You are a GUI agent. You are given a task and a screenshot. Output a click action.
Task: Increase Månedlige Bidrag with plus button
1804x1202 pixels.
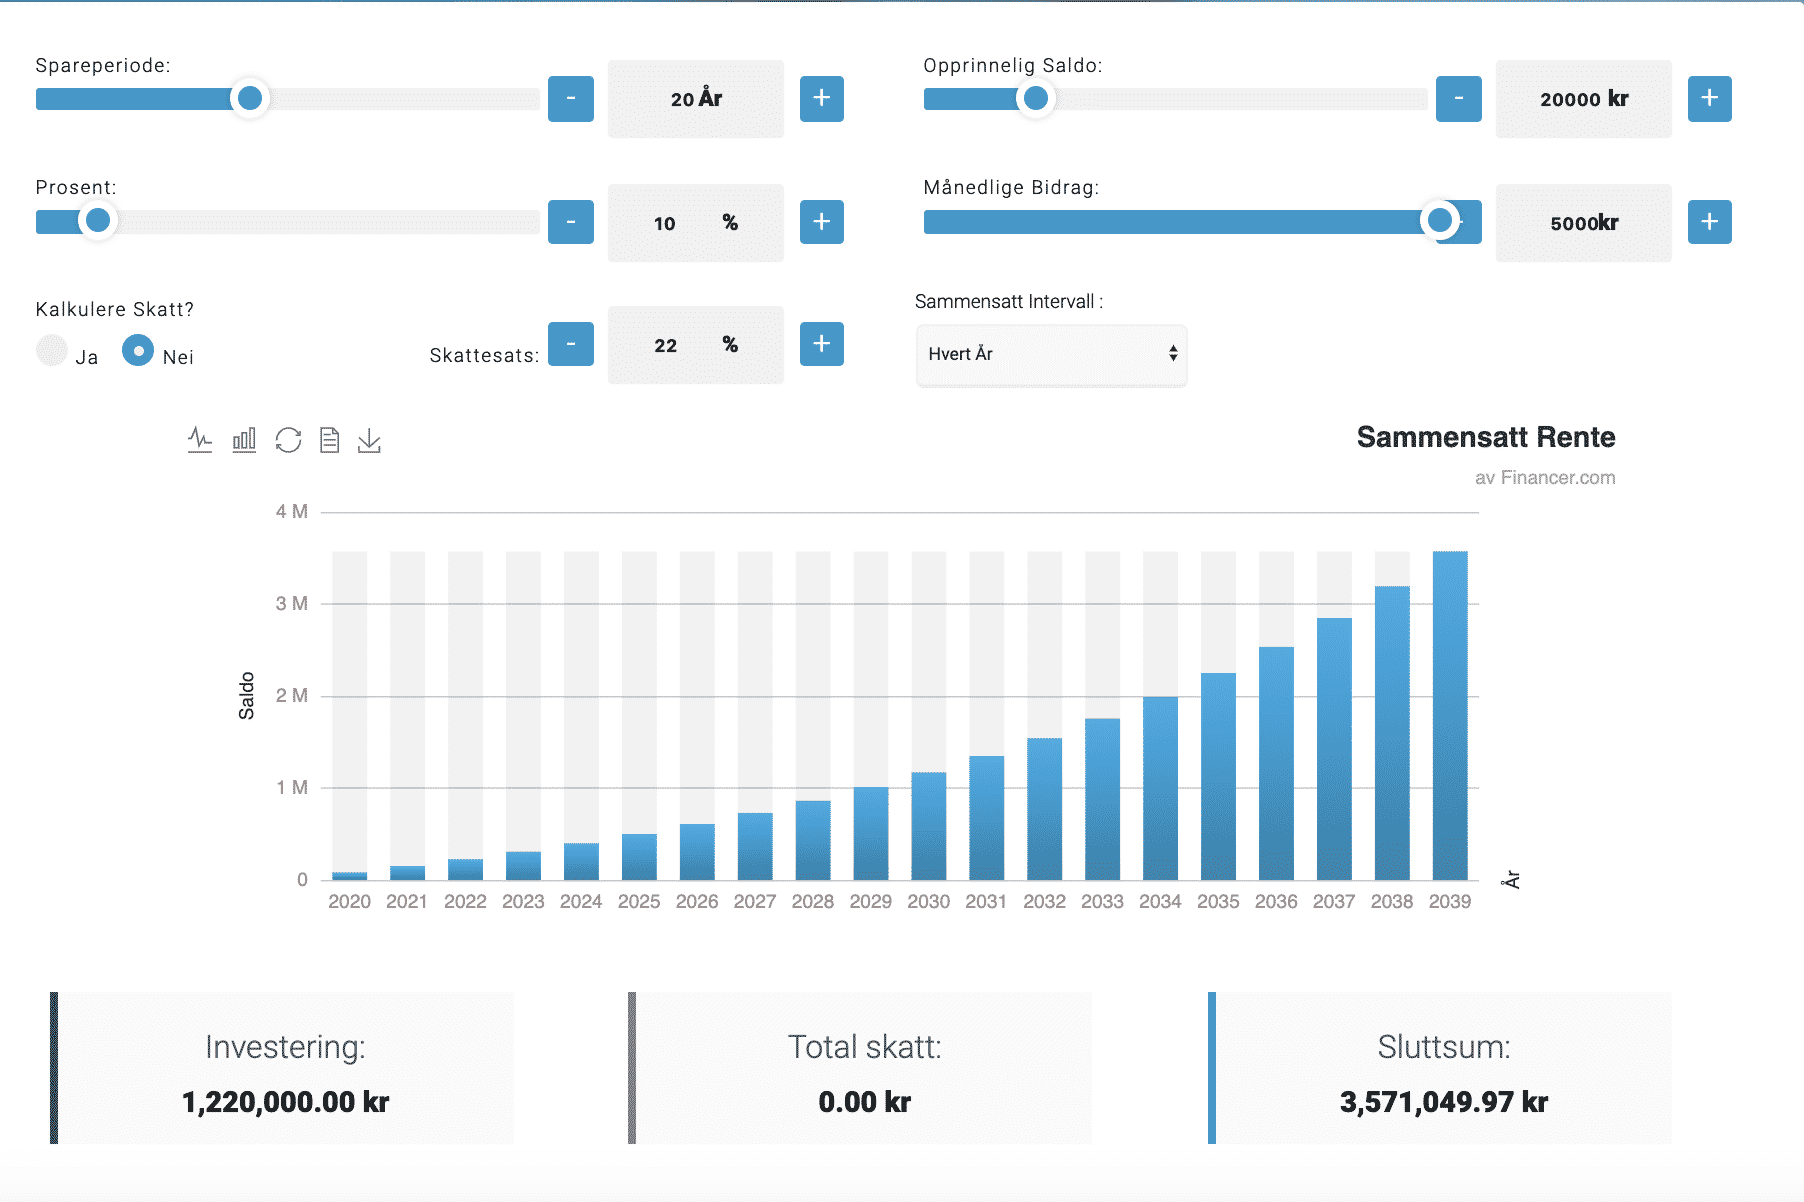1709,222
